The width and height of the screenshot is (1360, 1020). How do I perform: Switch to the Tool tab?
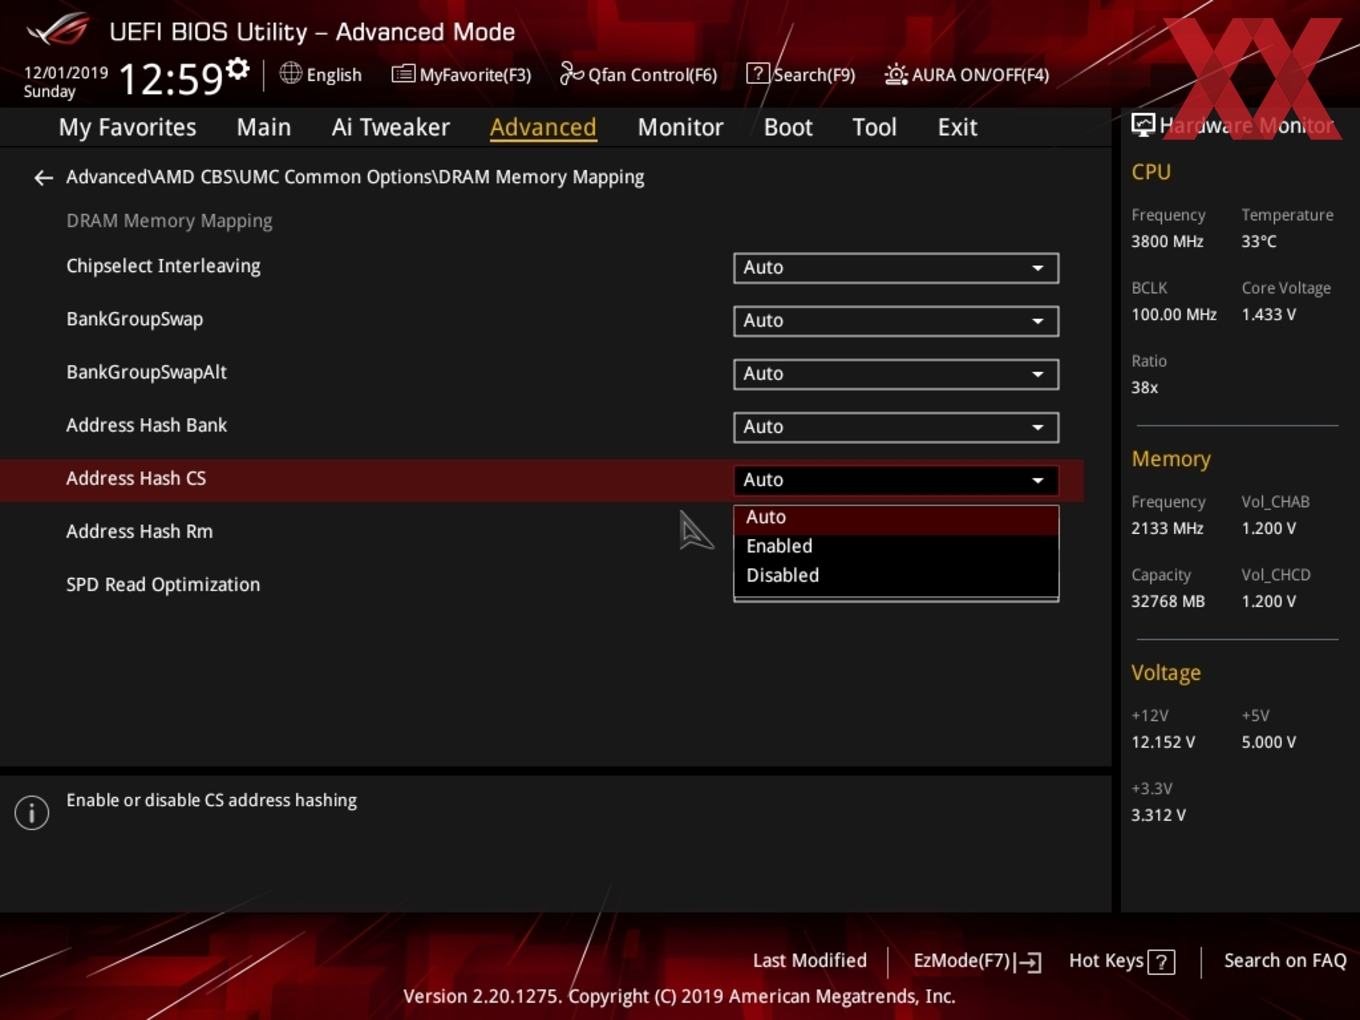click(x=874, y=127)
